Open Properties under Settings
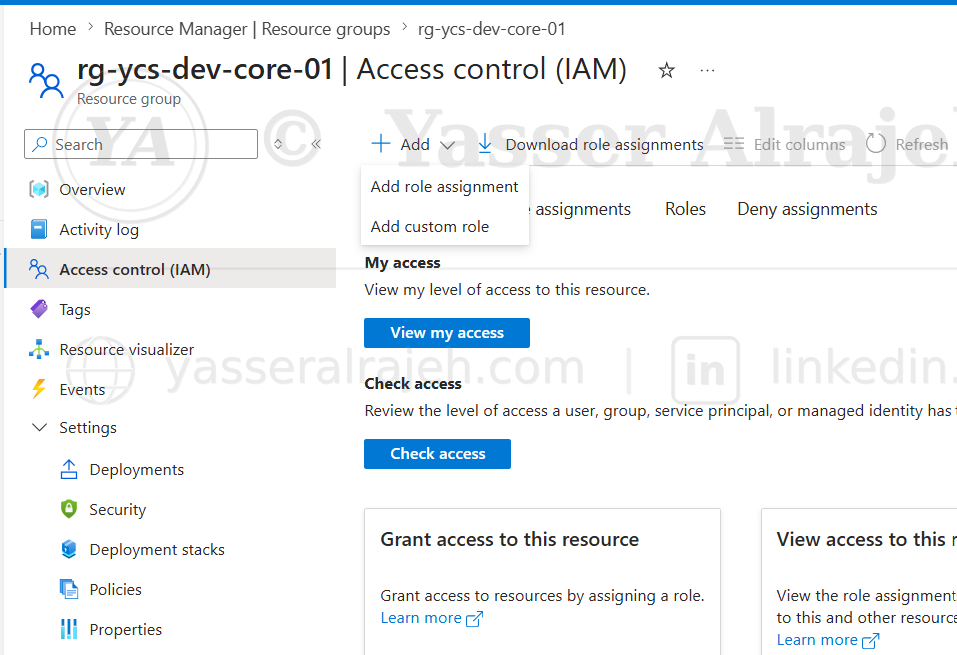957x655 pixels. [126, 629]
